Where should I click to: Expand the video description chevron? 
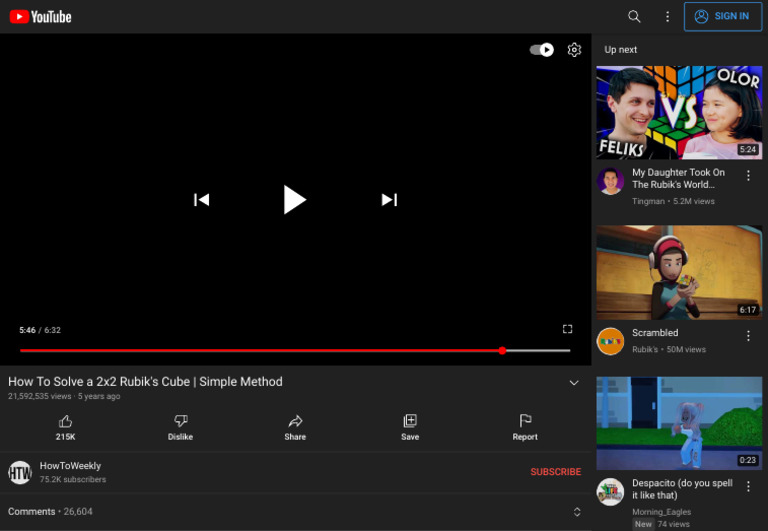click(574, 383)
